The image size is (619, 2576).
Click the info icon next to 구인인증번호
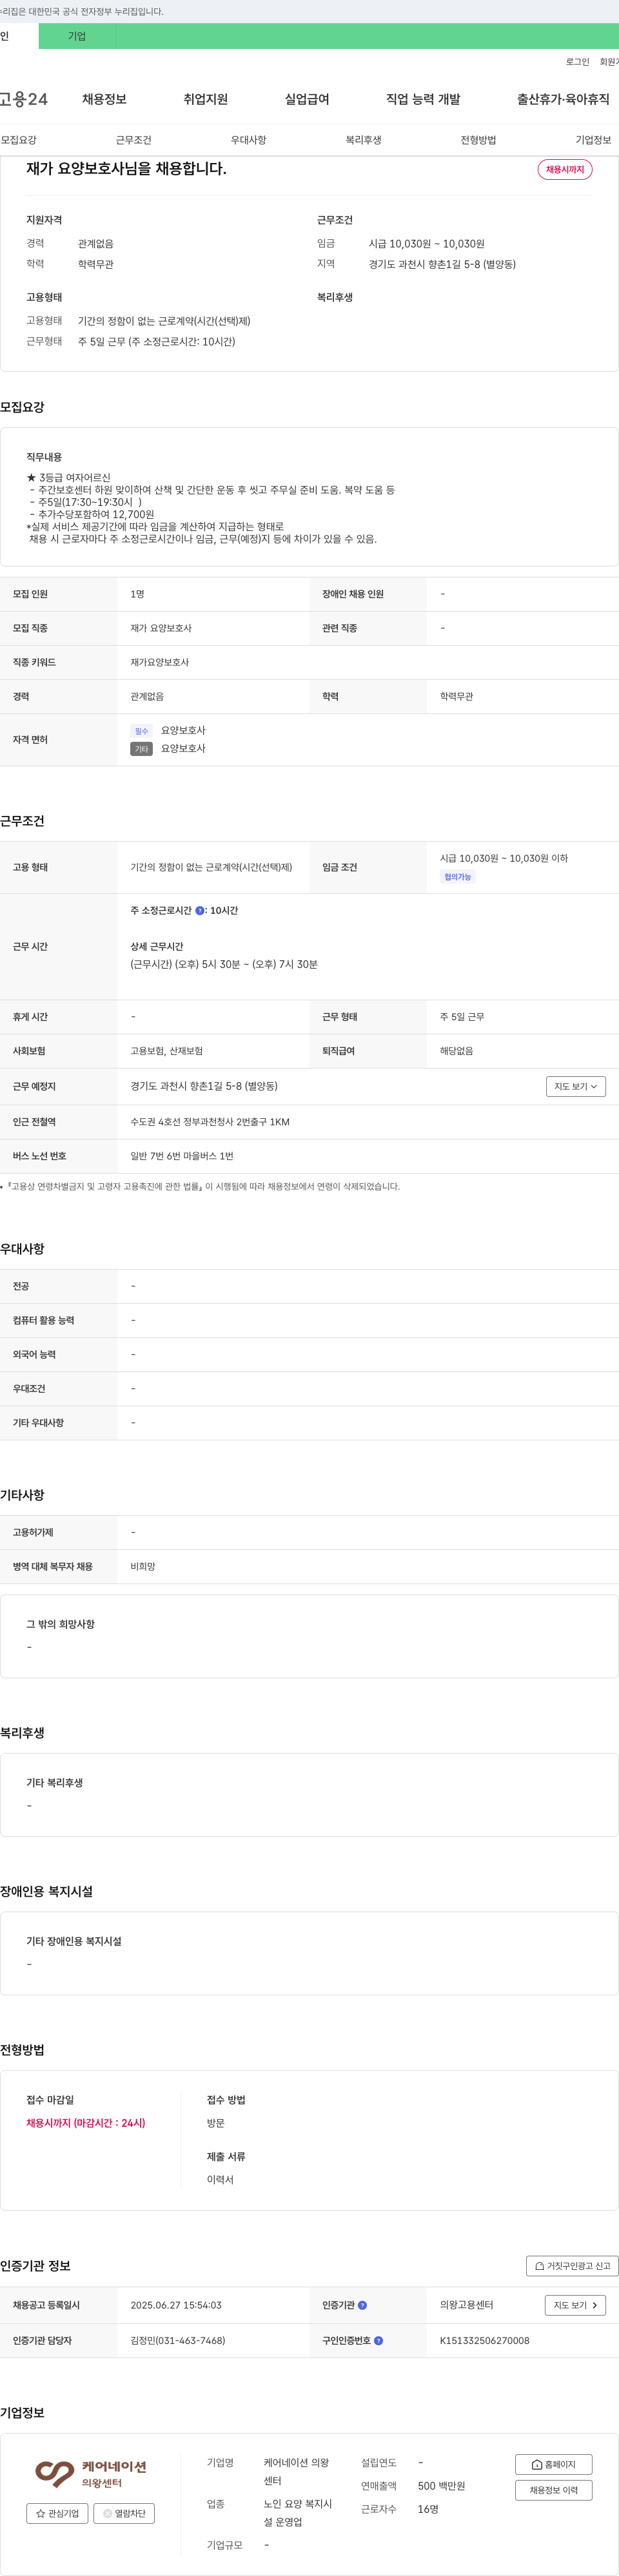click(x=378, y=2340)
